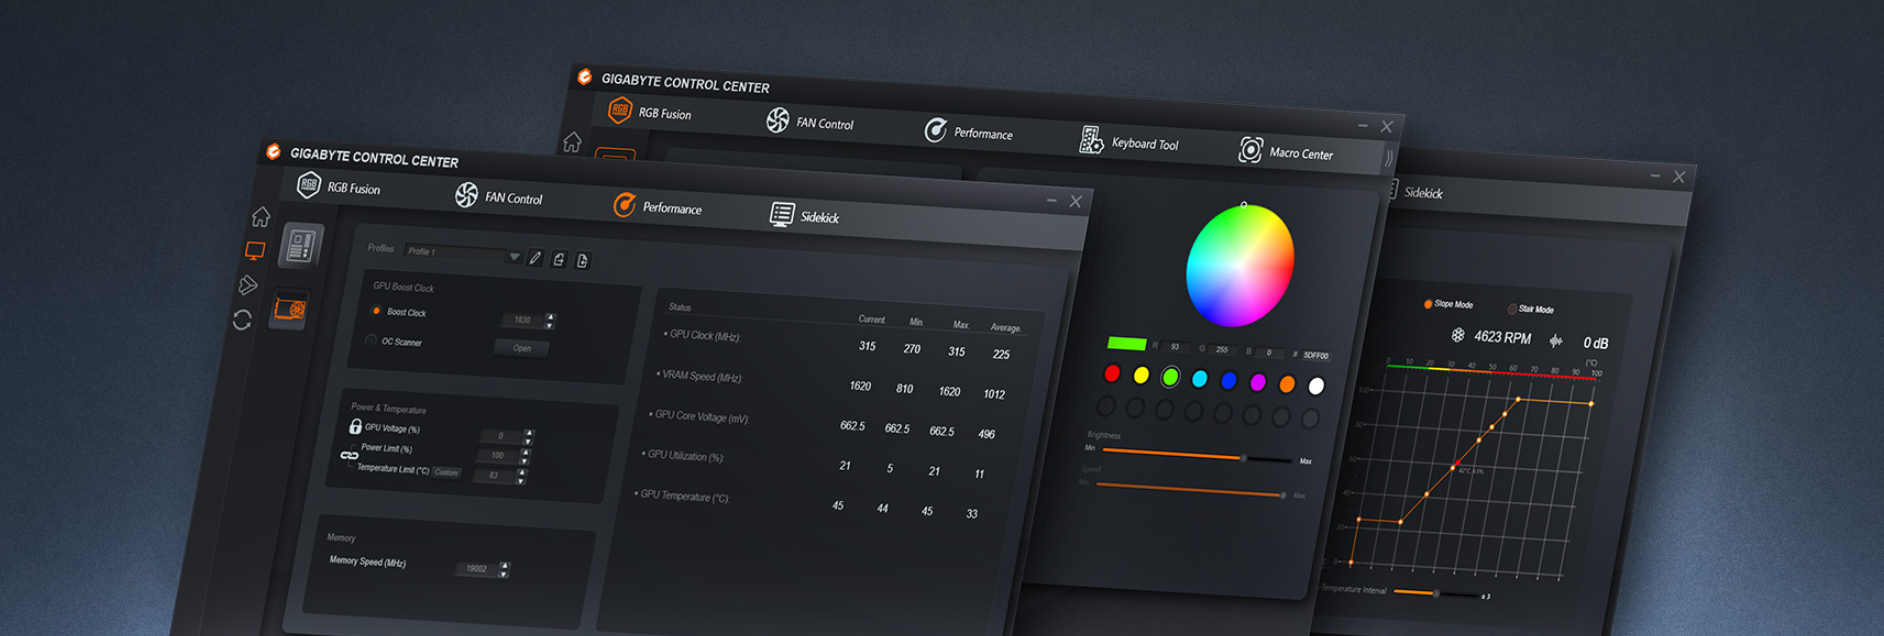Image resolution: width=1884 pixels, height=636 pixels.
Task: Click the Open button for OC Scanner
Action: tap(522, 348)
